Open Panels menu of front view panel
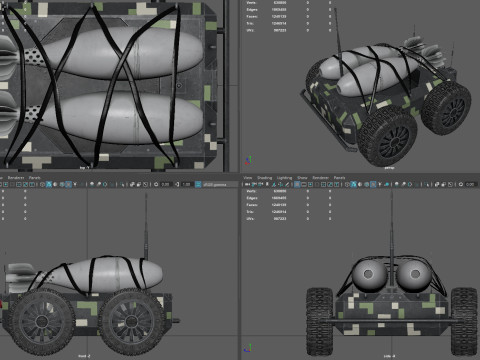The image size is (480, 360). click(35, 178)
